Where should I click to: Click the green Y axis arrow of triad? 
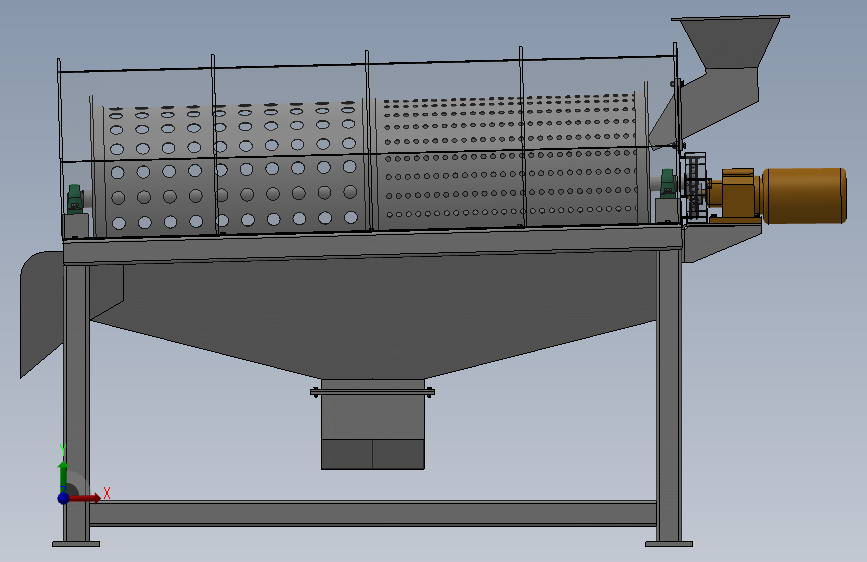point(63,475)
